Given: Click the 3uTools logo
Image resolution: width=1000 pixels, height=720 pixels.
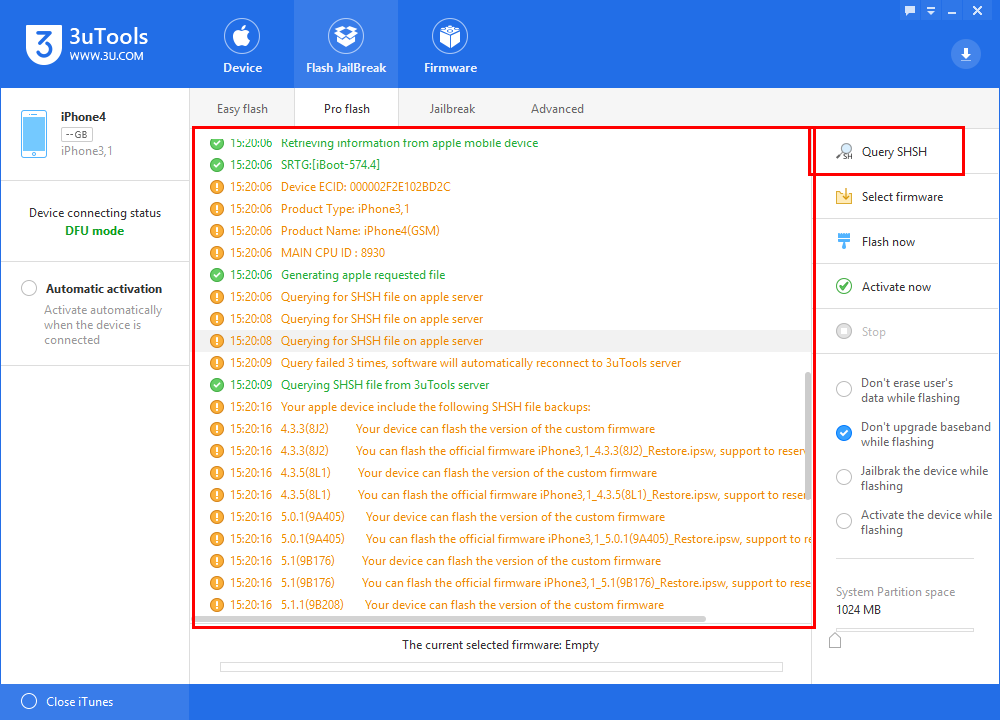Looking at the screenshot, I should pos(87,45).
